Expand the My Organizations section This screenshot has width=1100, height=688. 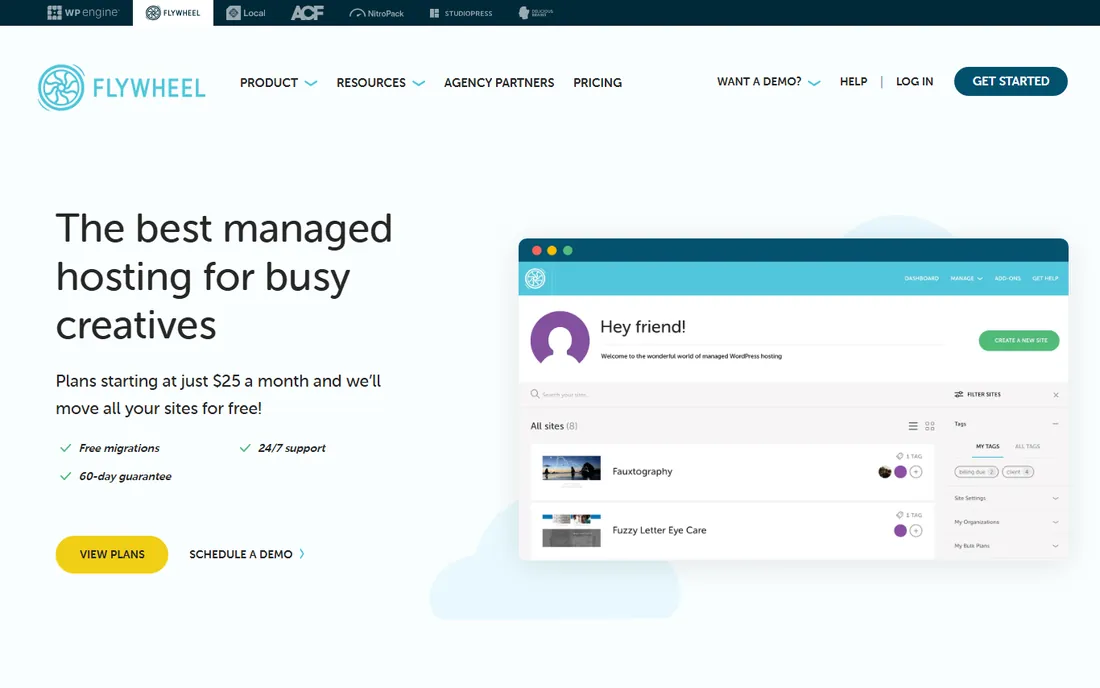pos(1006,522)
